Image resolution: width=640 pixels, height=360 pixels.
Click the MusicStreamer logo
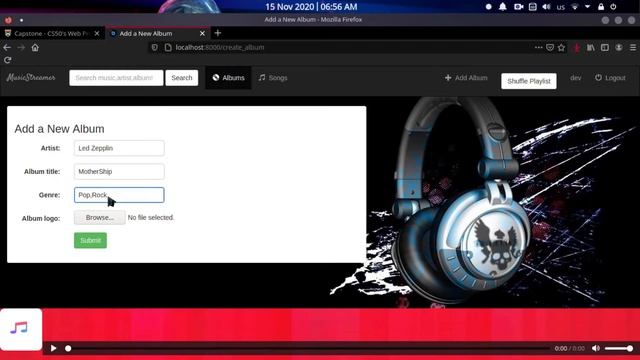(x=31, y=78)
